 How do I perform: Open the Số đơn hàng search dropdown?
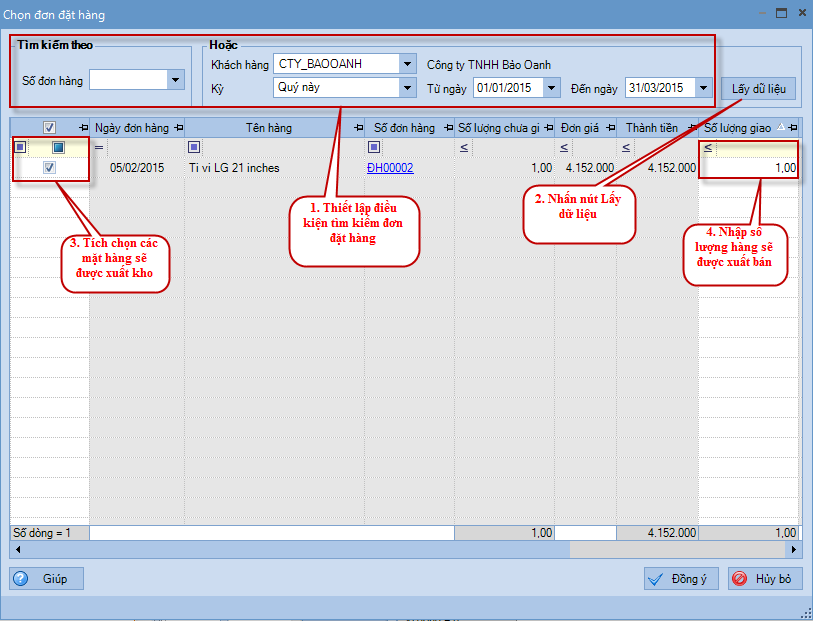pos(176,80)
